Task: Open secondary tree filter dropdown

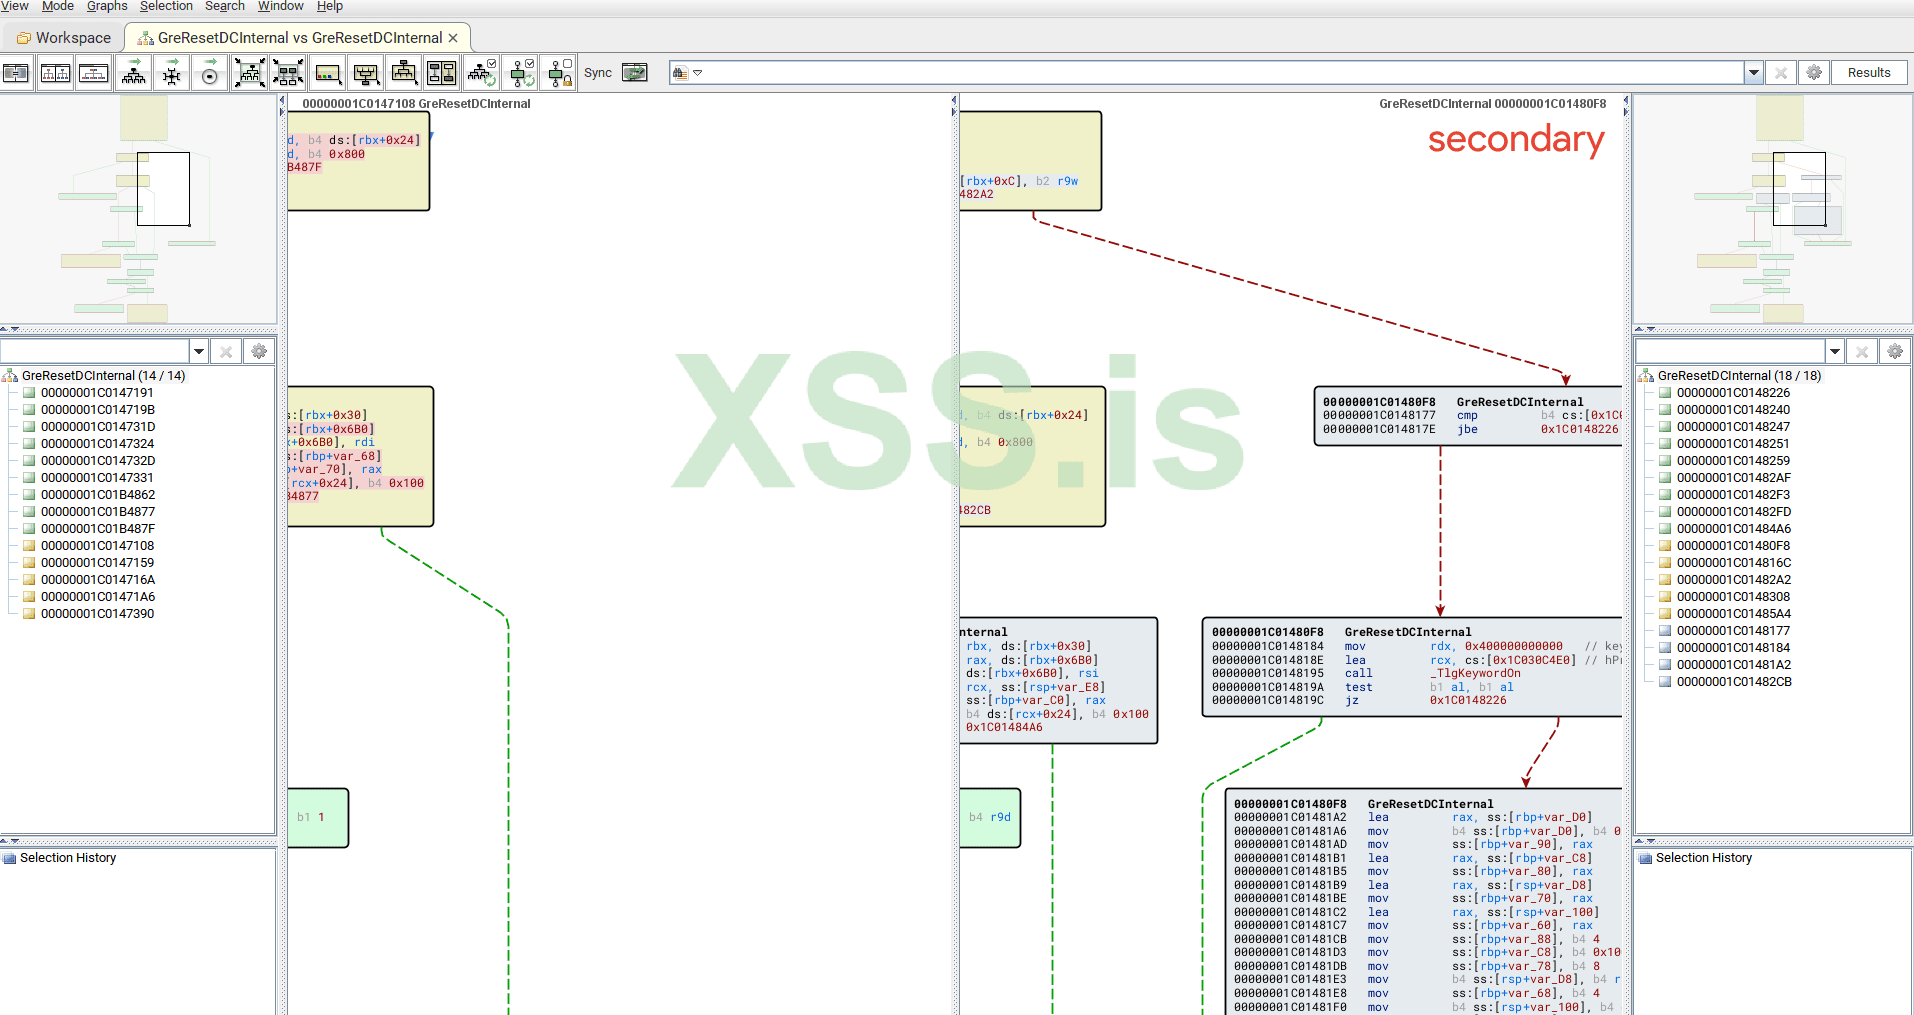Action: point(1835,351)
